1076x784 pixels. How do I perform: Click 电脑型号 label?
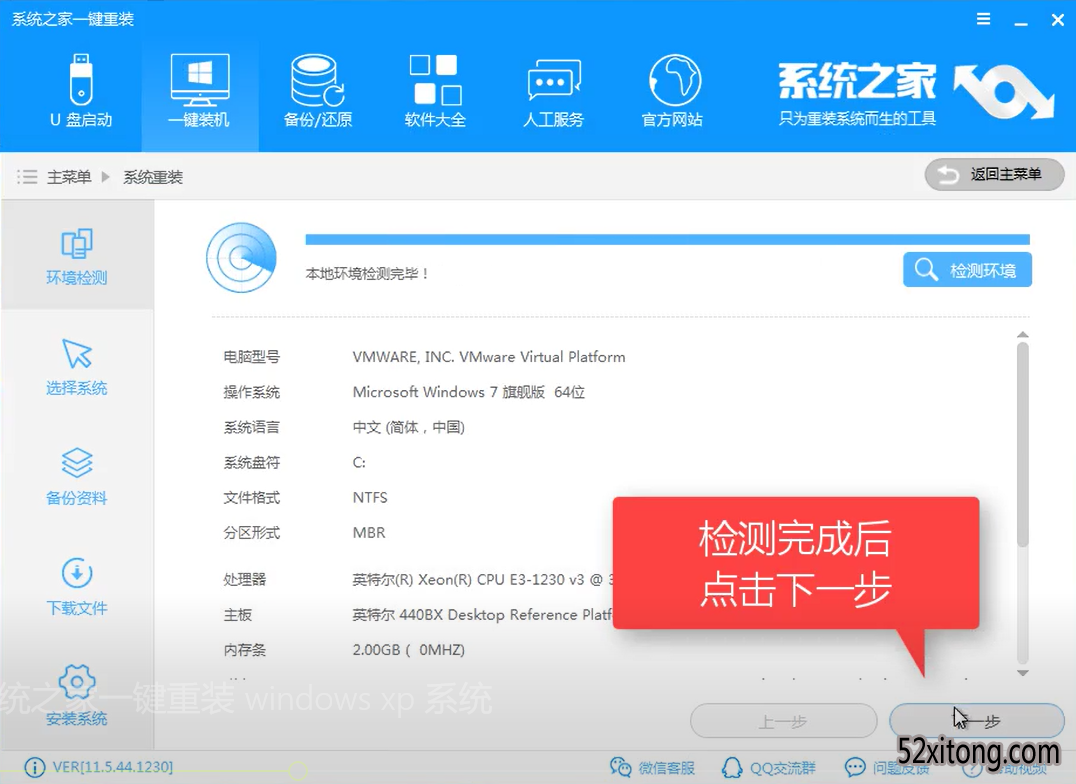pyautogui.click(x=251, y=357)
